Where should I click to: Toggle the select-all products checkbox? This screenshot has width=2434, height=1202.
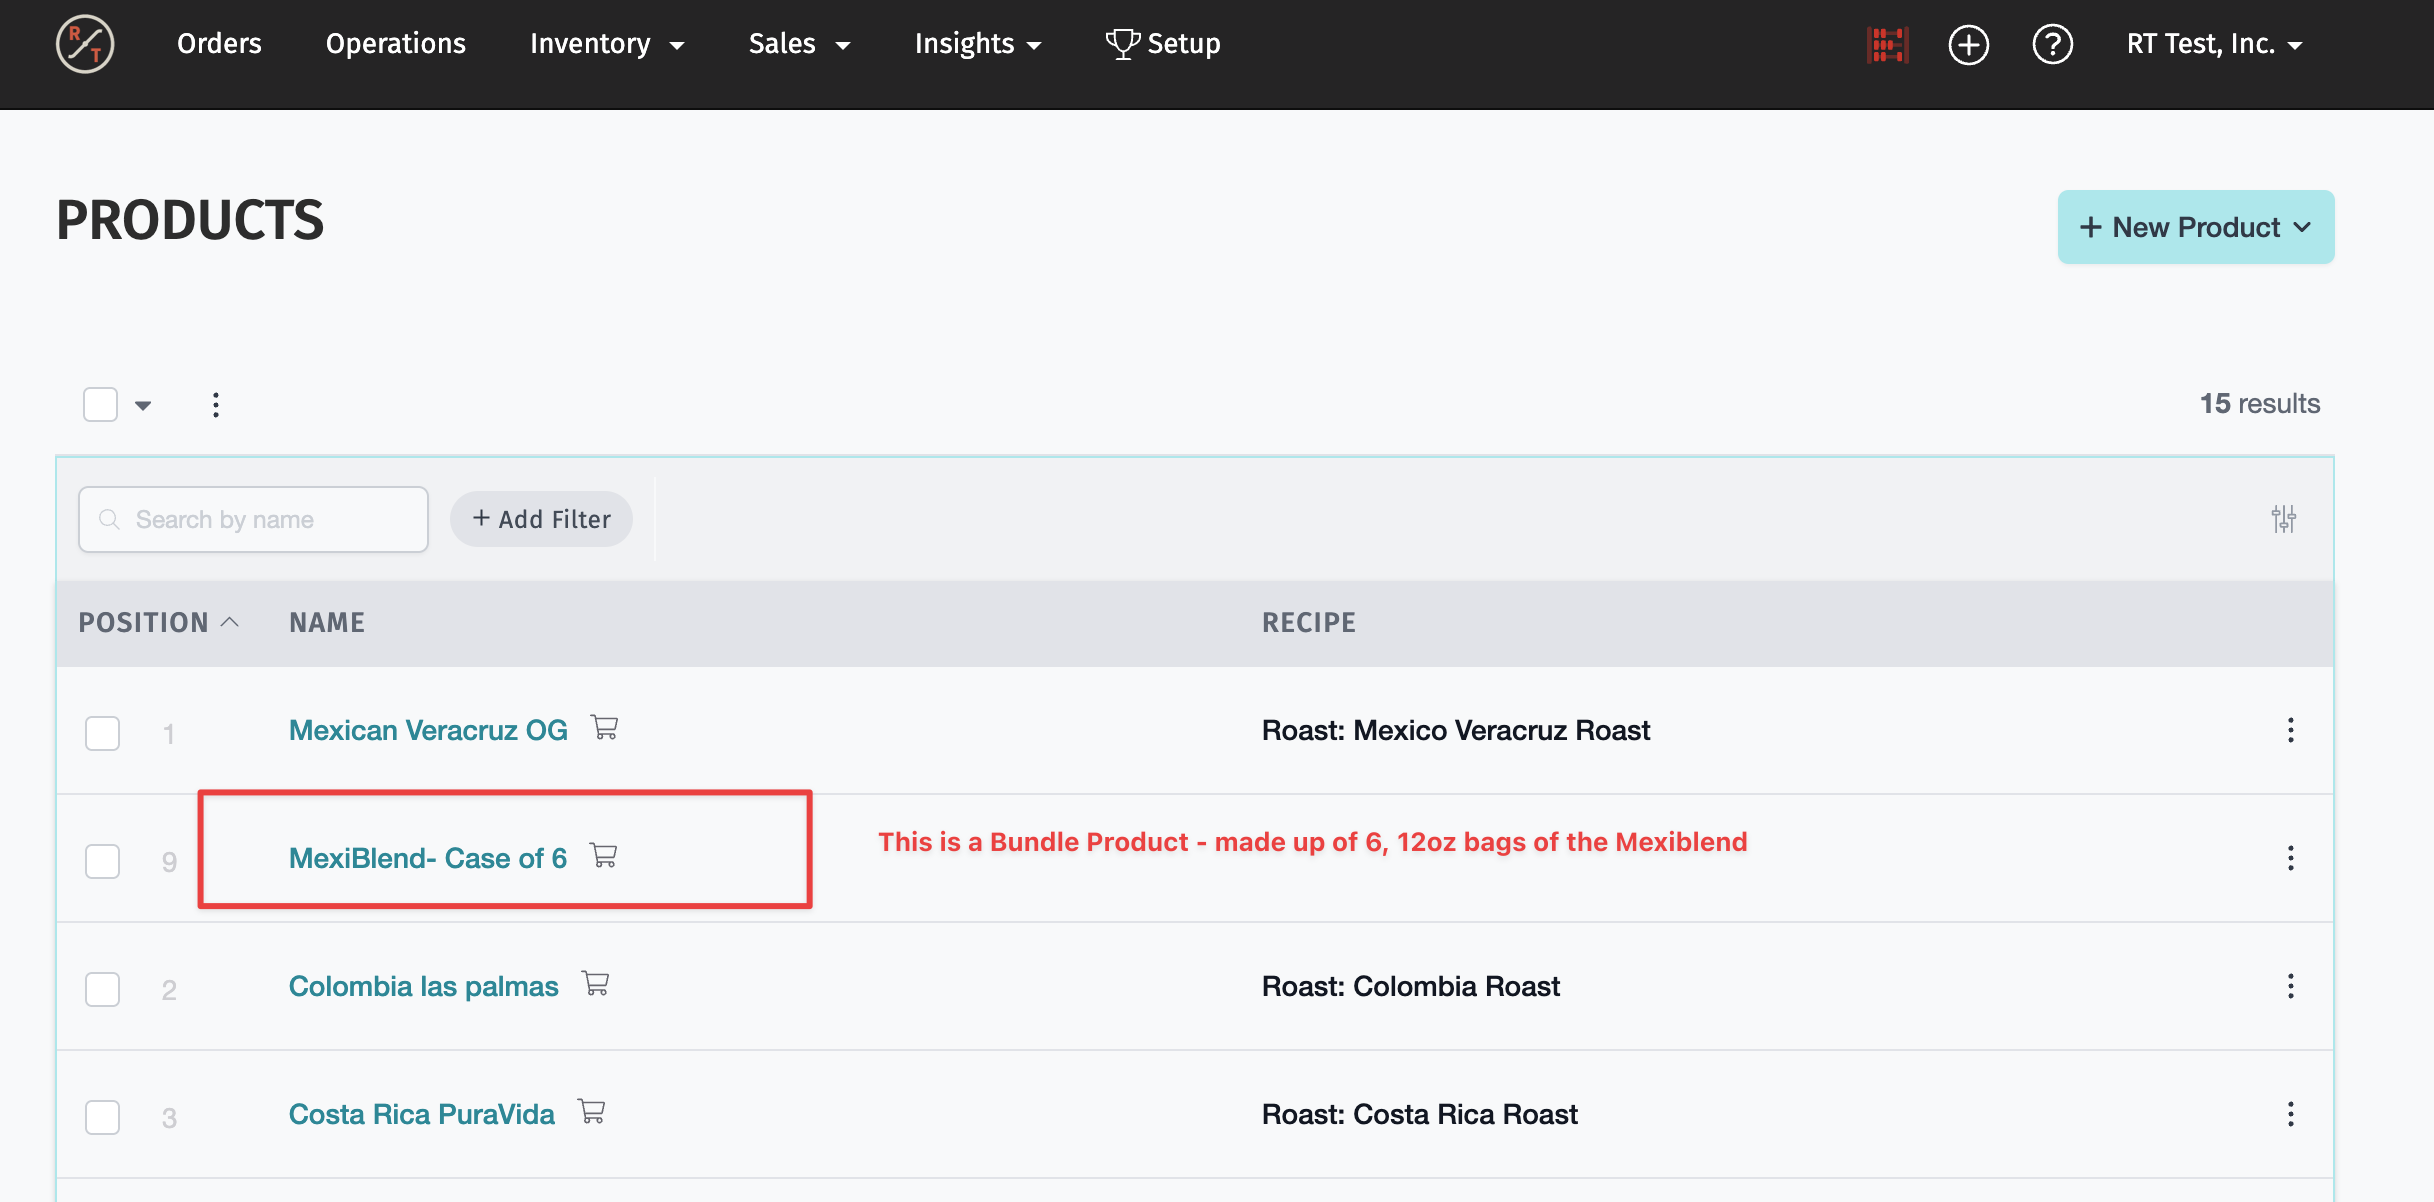point(100,405)
